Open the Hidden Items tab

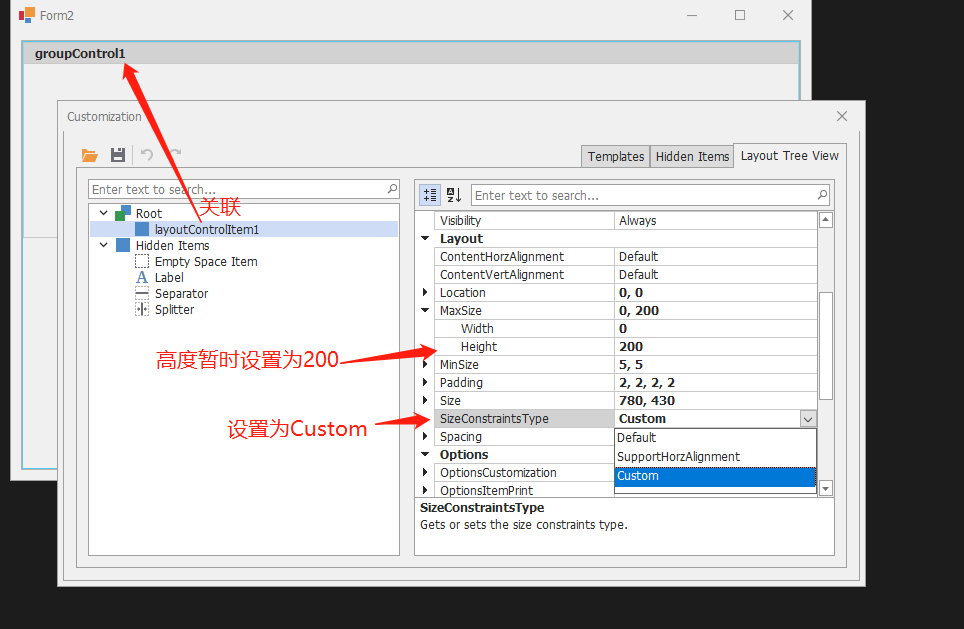click(x=691, y=156)
